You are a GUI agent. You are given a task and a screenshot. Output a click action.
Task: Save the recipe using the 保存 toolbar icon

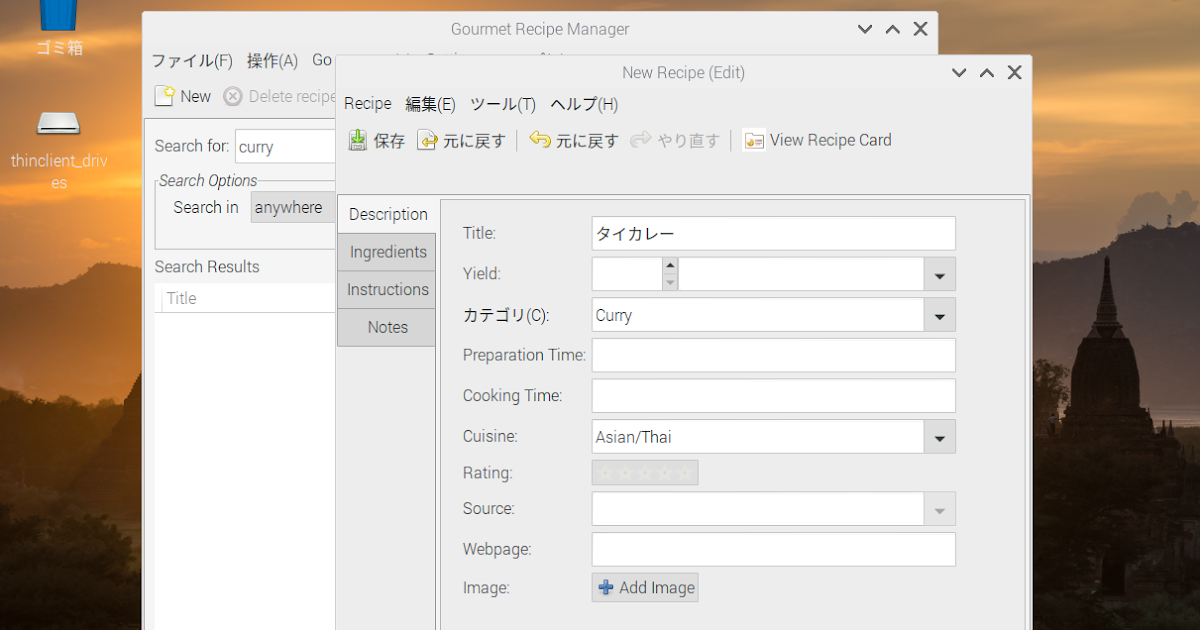click(375, 140)
